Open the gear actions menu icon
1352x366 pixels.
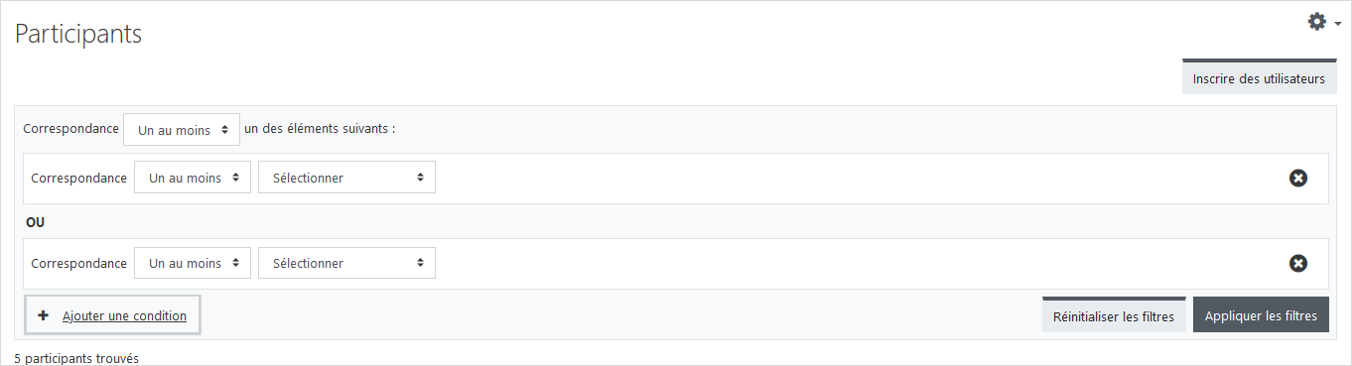point(1317,21)
